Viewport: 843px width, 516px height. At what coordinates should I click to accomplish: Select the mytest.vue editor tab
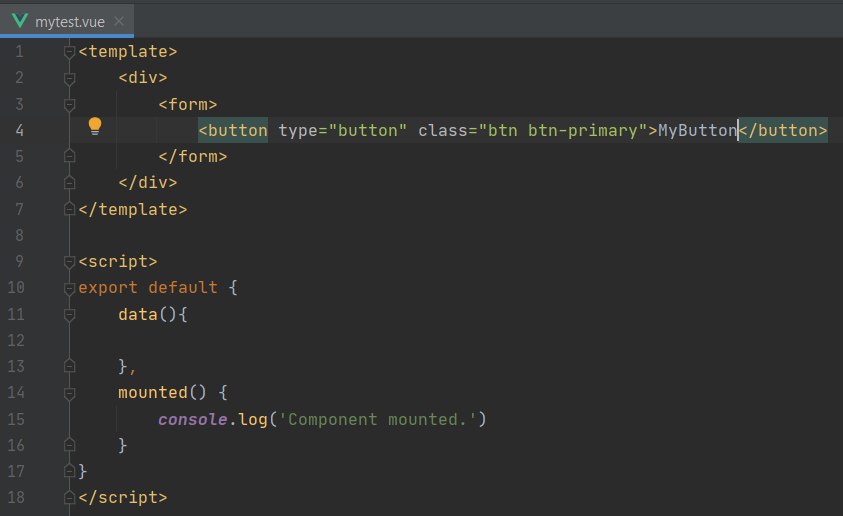coord(67,21)
